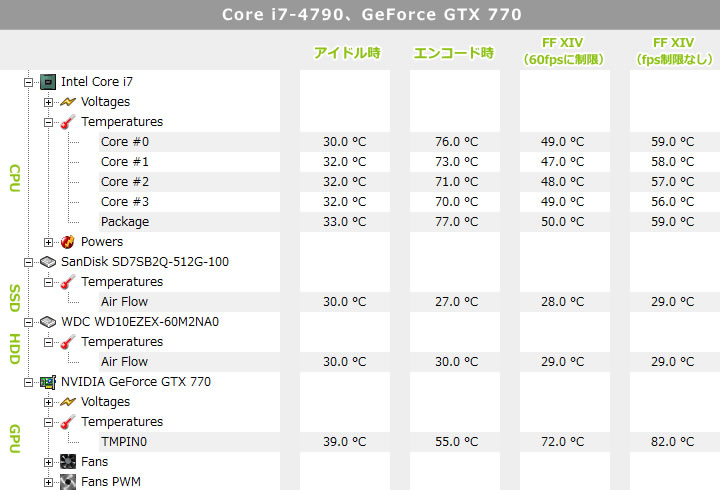The width and height of the screenshot is (720, 490).
Task: Click the GPU Voltages lightning icon
Action: (68, 402)
